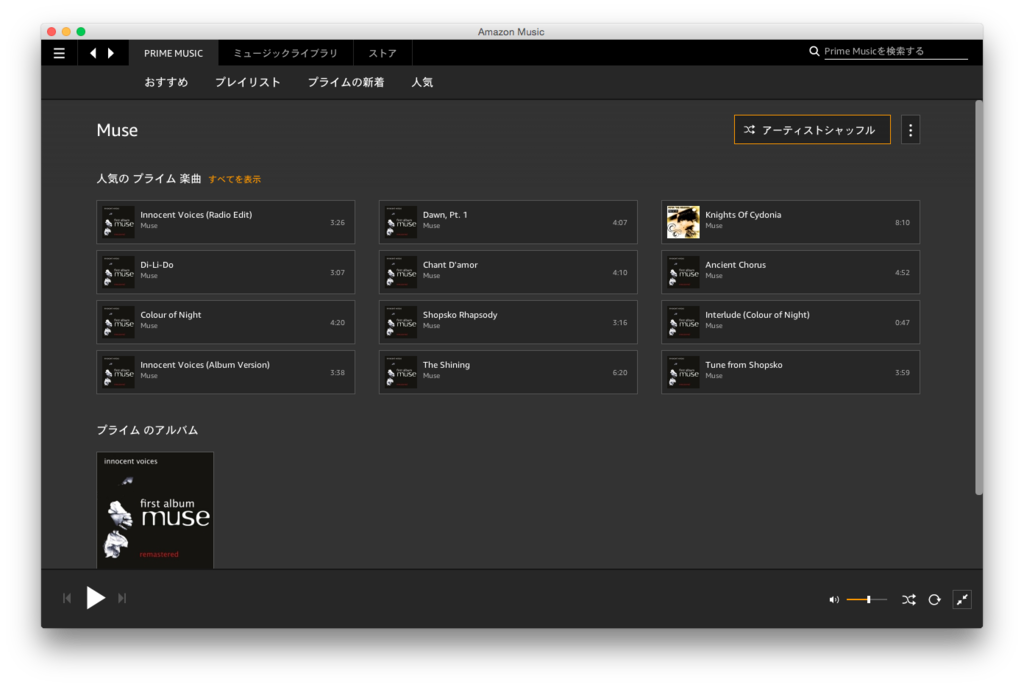This screenshot has width=1024, height=687.
Task: Click the すべてを表示 link
Action: pos(234,179)
